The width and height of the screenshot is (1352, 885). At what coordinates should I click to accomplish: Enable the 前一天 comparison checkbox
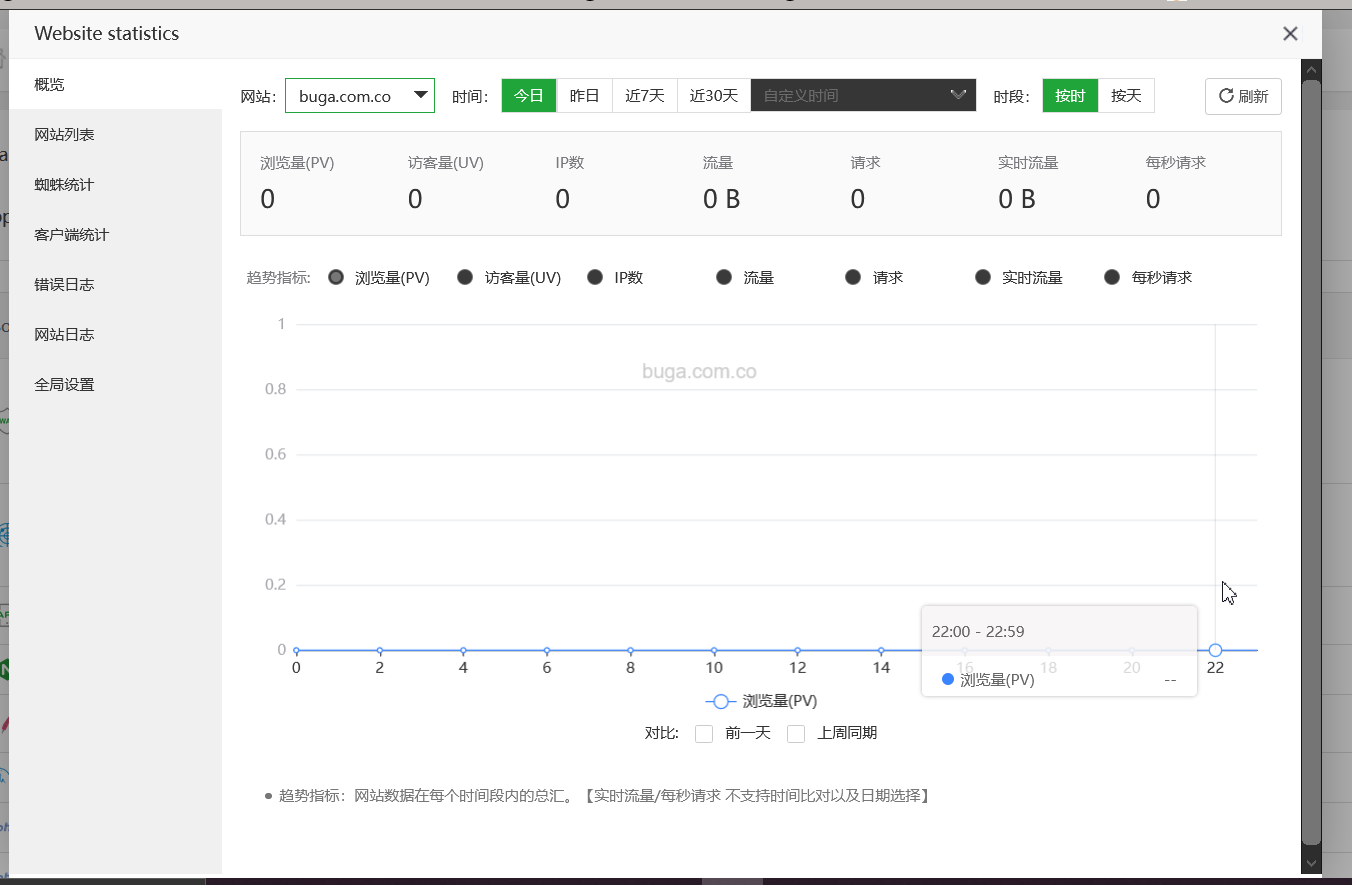pyautogui.click(x=704, y=733)
